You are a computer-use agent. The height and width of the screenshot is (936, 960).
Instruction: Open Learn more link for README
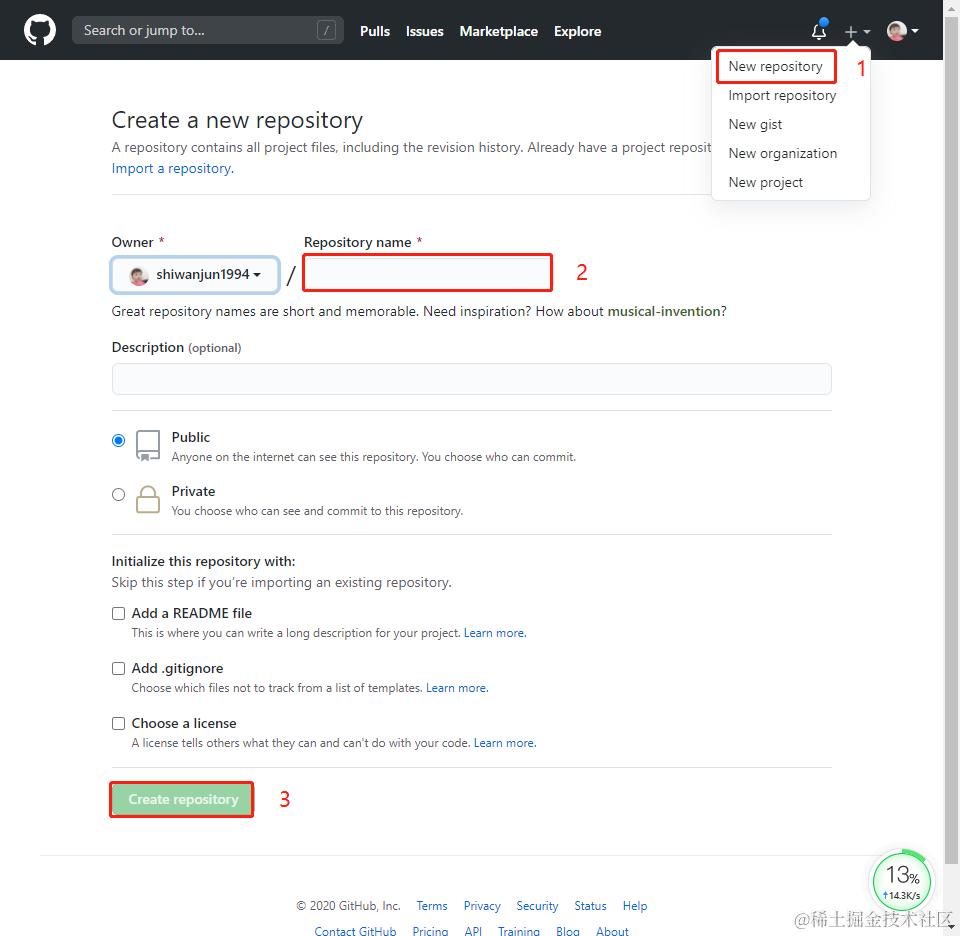(x=495, y=633)
